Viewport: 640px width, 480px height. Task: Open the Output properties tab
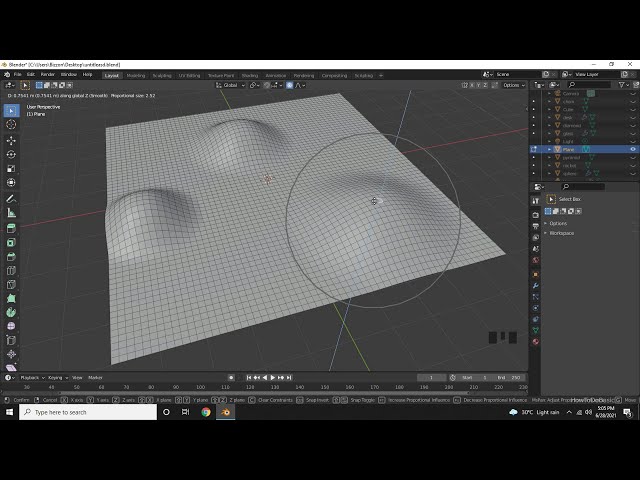pyautogui.click(x=536, y=226)
